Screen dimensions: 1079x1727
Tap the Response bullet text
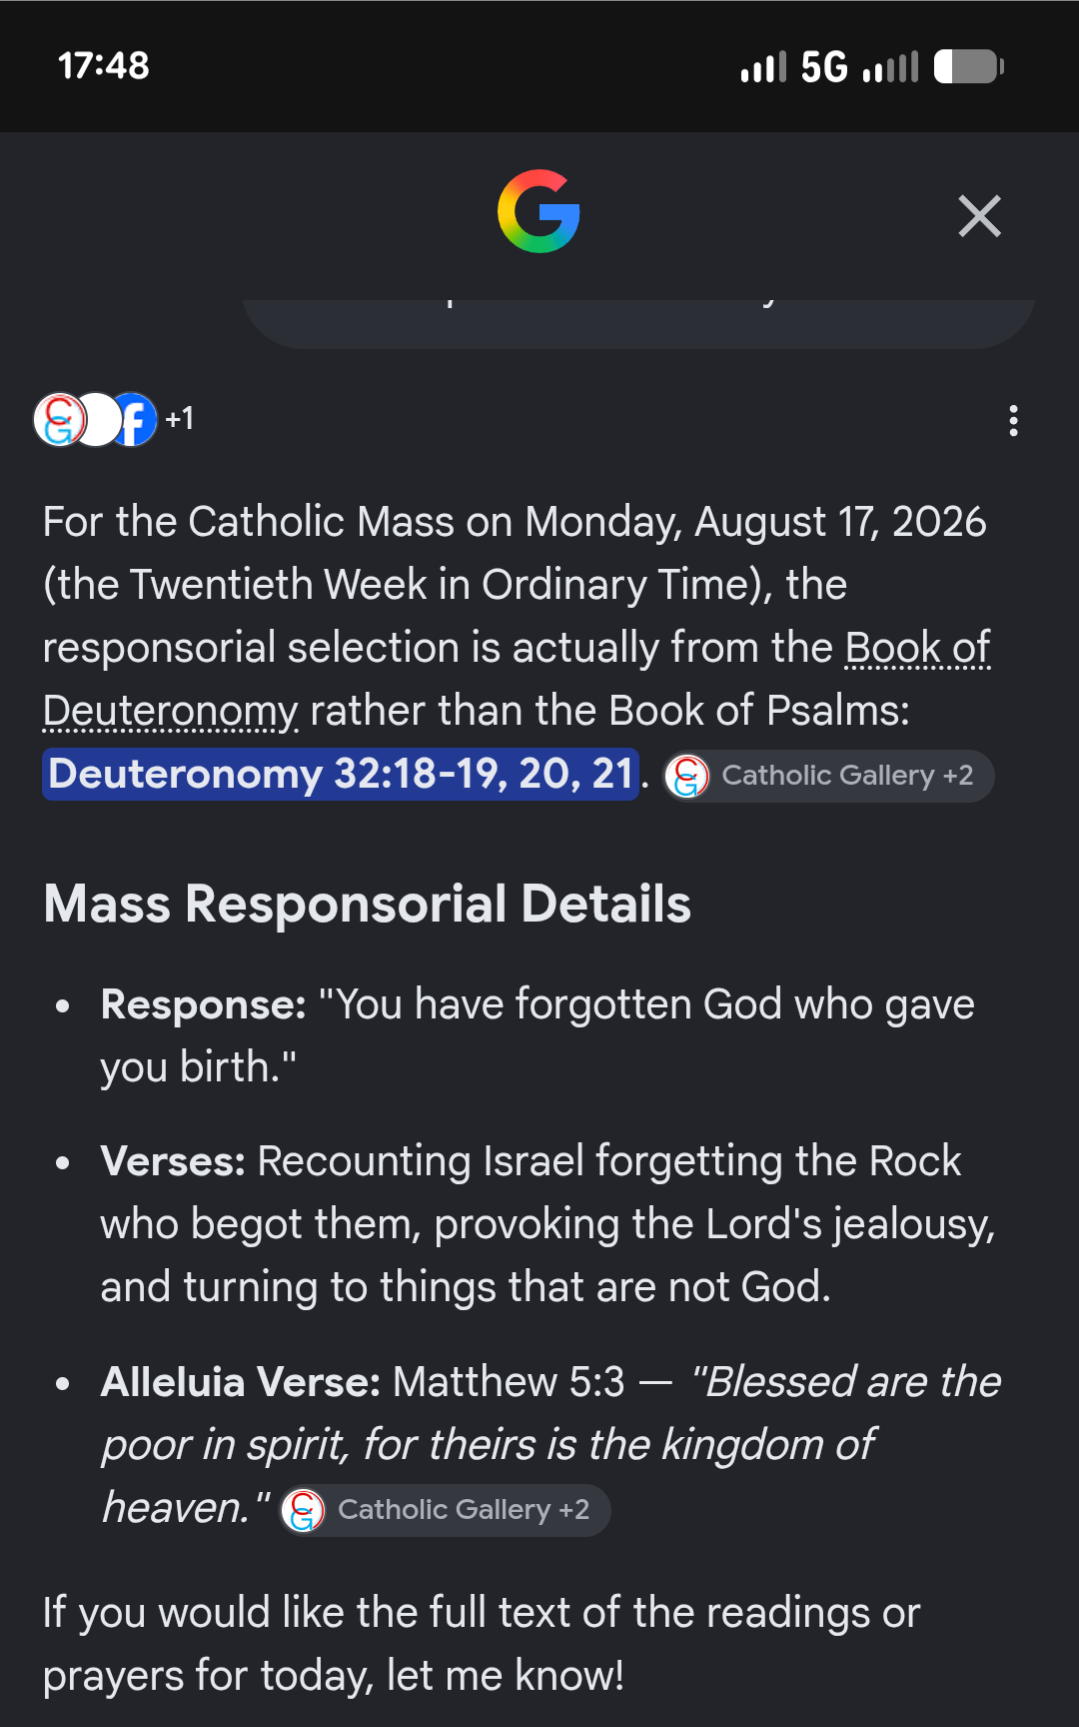[x=538, y=1035]
